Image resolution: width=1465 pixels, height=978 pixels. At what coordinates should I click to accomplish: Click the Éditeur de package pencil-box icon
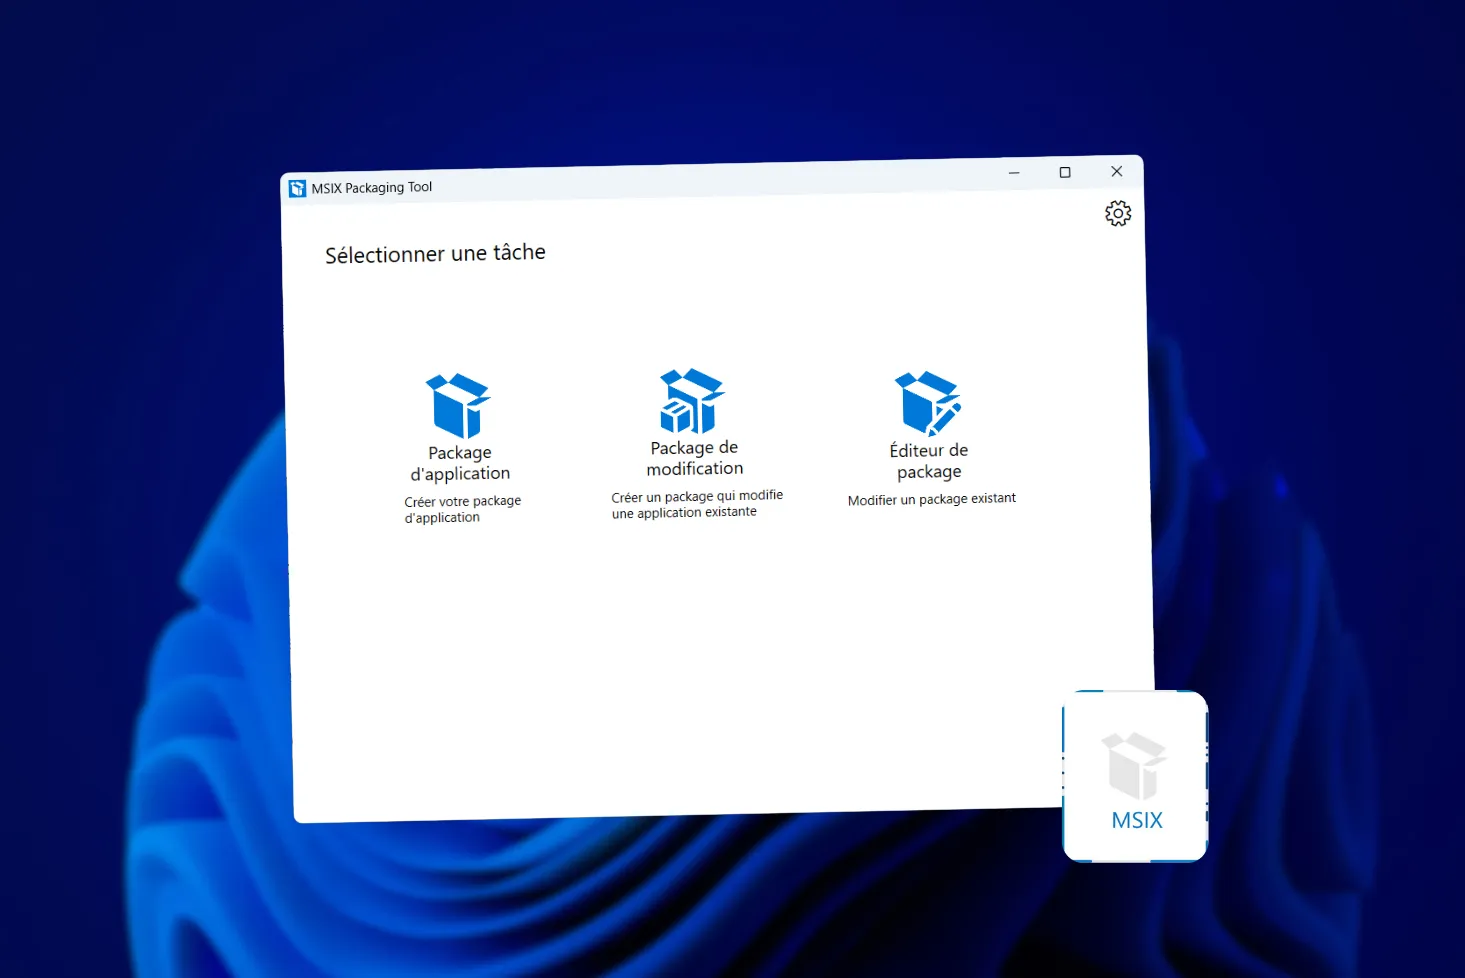(928, 403)
